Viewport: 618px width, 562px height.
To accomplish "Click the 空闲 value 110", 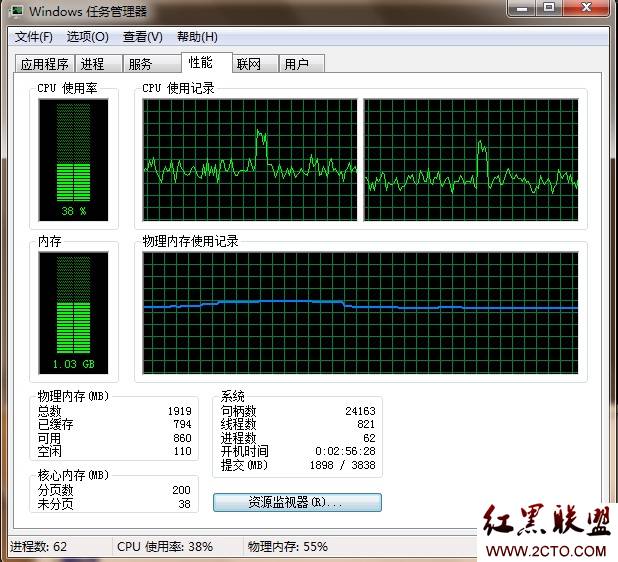I will 183,451.
